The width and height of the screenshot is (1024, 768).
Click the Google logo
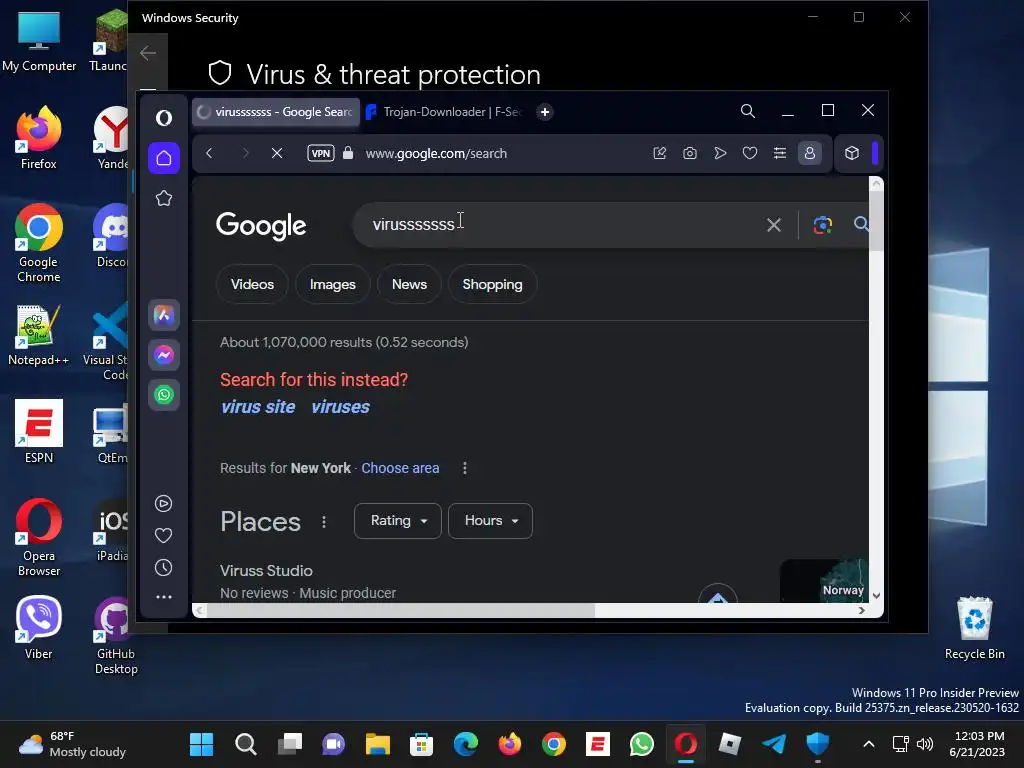pos(261,225)
